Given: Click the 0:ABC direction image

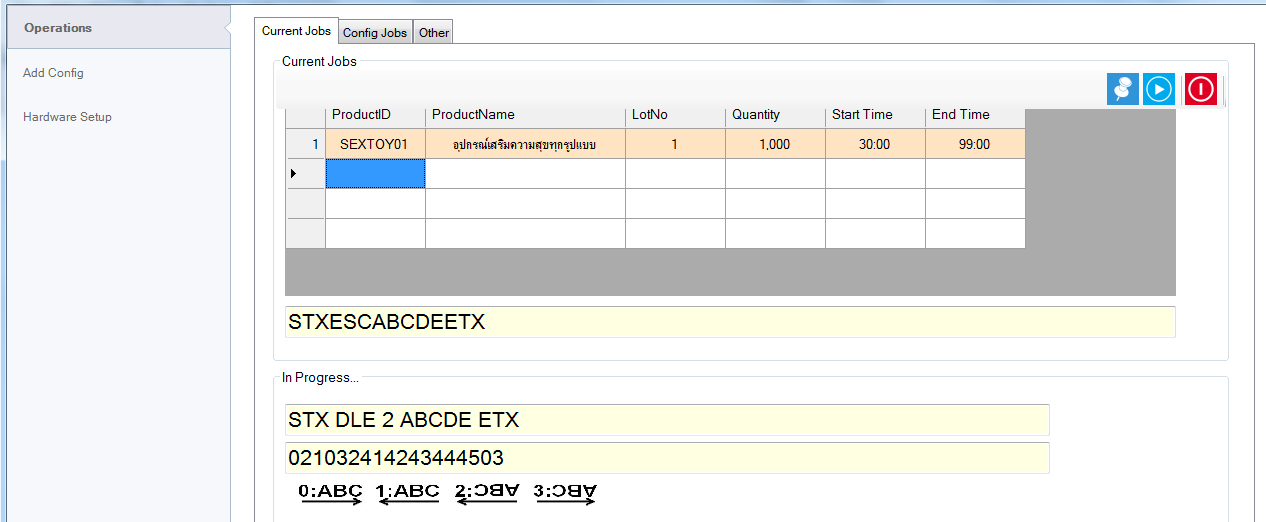Looking at the screenshot, I should (x=331, y=493).
